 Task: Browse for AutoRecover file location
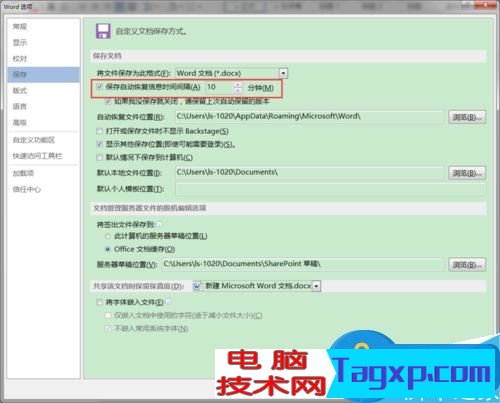[467, 117]
